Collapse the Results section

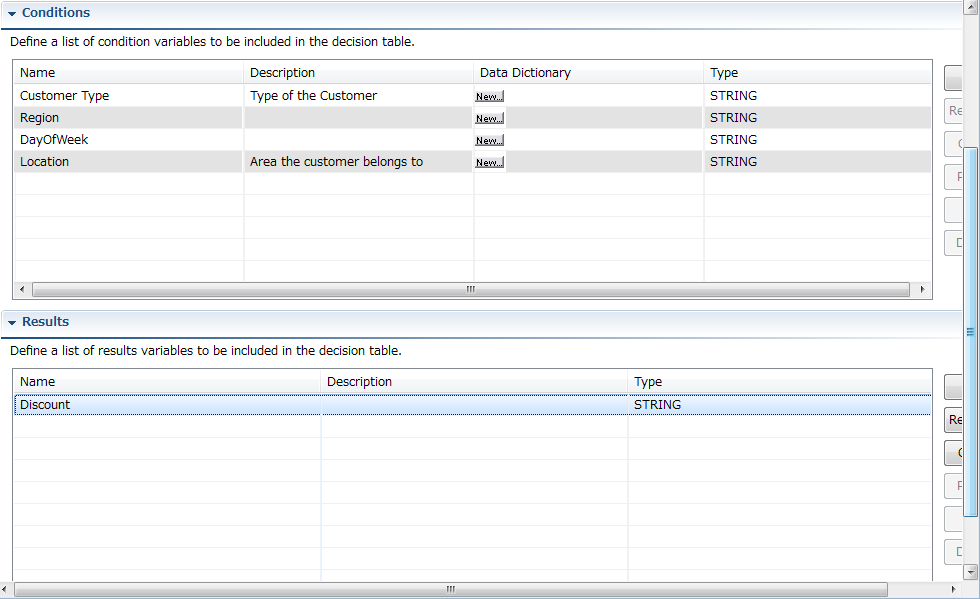click(12, 323)
